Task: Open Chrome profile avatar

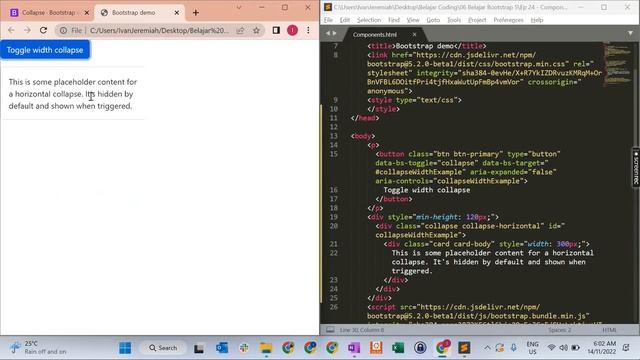Action: (292, 30)
